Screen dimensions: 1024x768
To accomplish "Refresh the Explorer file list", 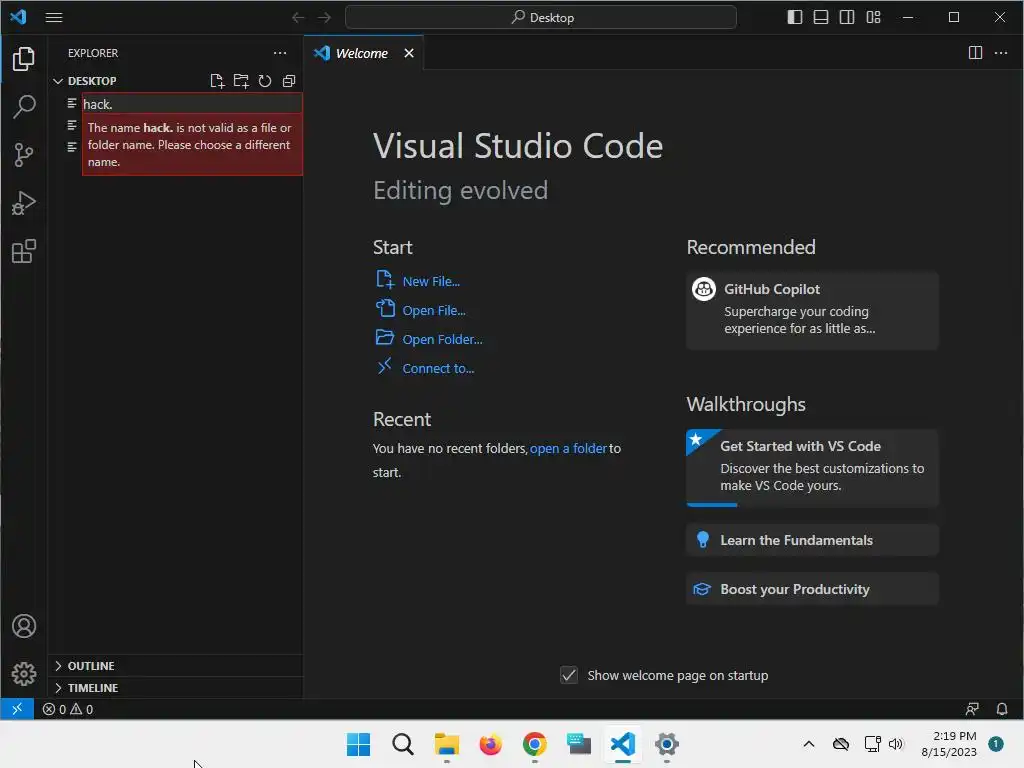I will (264, 81).
